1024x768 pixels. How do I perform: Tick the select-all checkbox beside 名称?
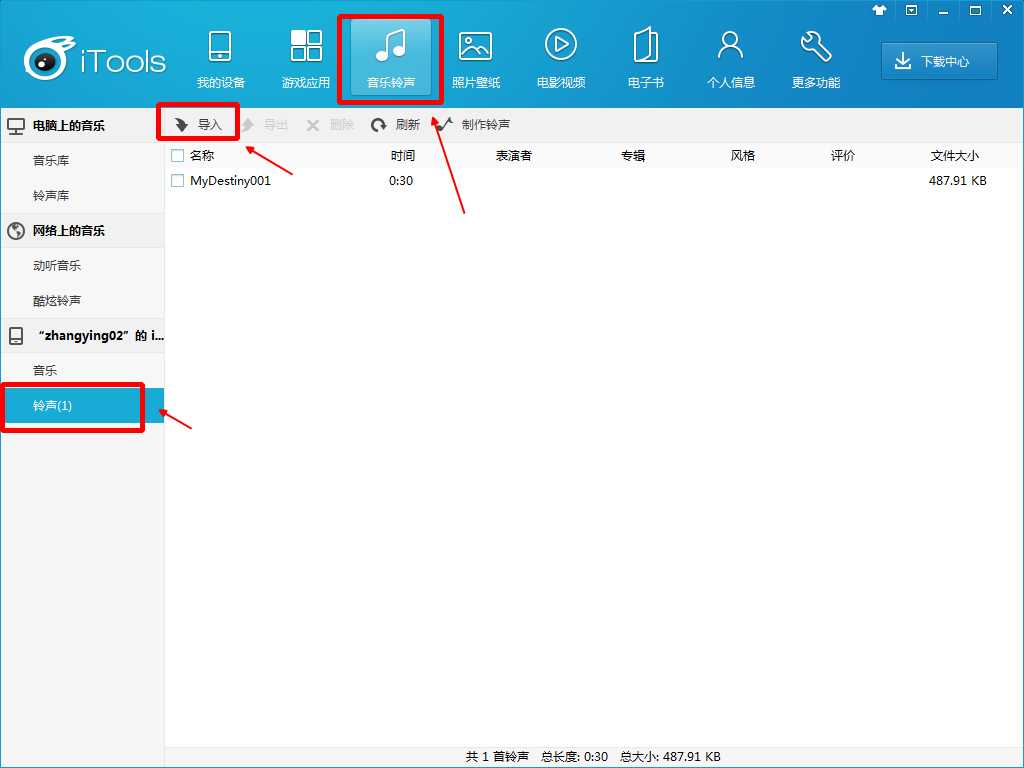(177, 155)
